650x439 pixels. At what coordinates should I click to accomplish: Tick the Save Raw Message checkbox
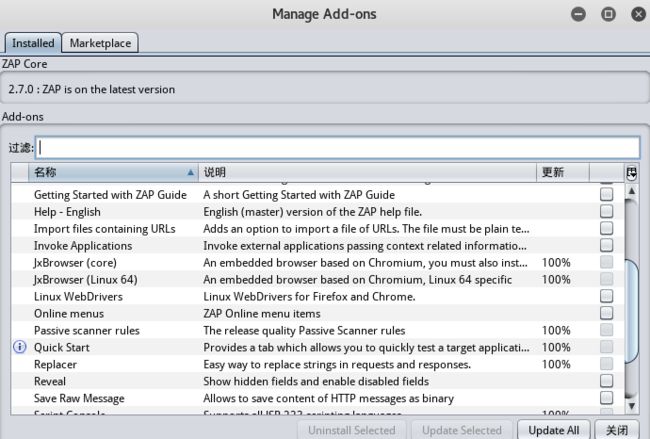[x=606, y=398]
